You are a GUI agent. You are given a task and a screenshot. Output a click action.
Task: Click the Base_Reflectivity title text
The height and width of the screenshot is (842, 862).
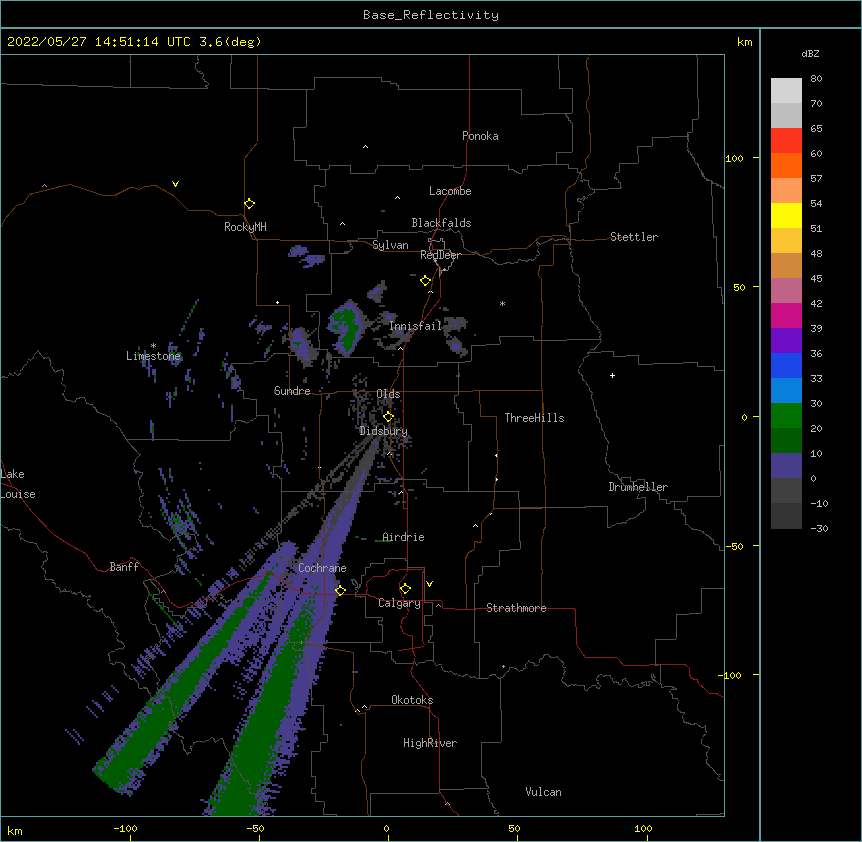pos(431,15)
